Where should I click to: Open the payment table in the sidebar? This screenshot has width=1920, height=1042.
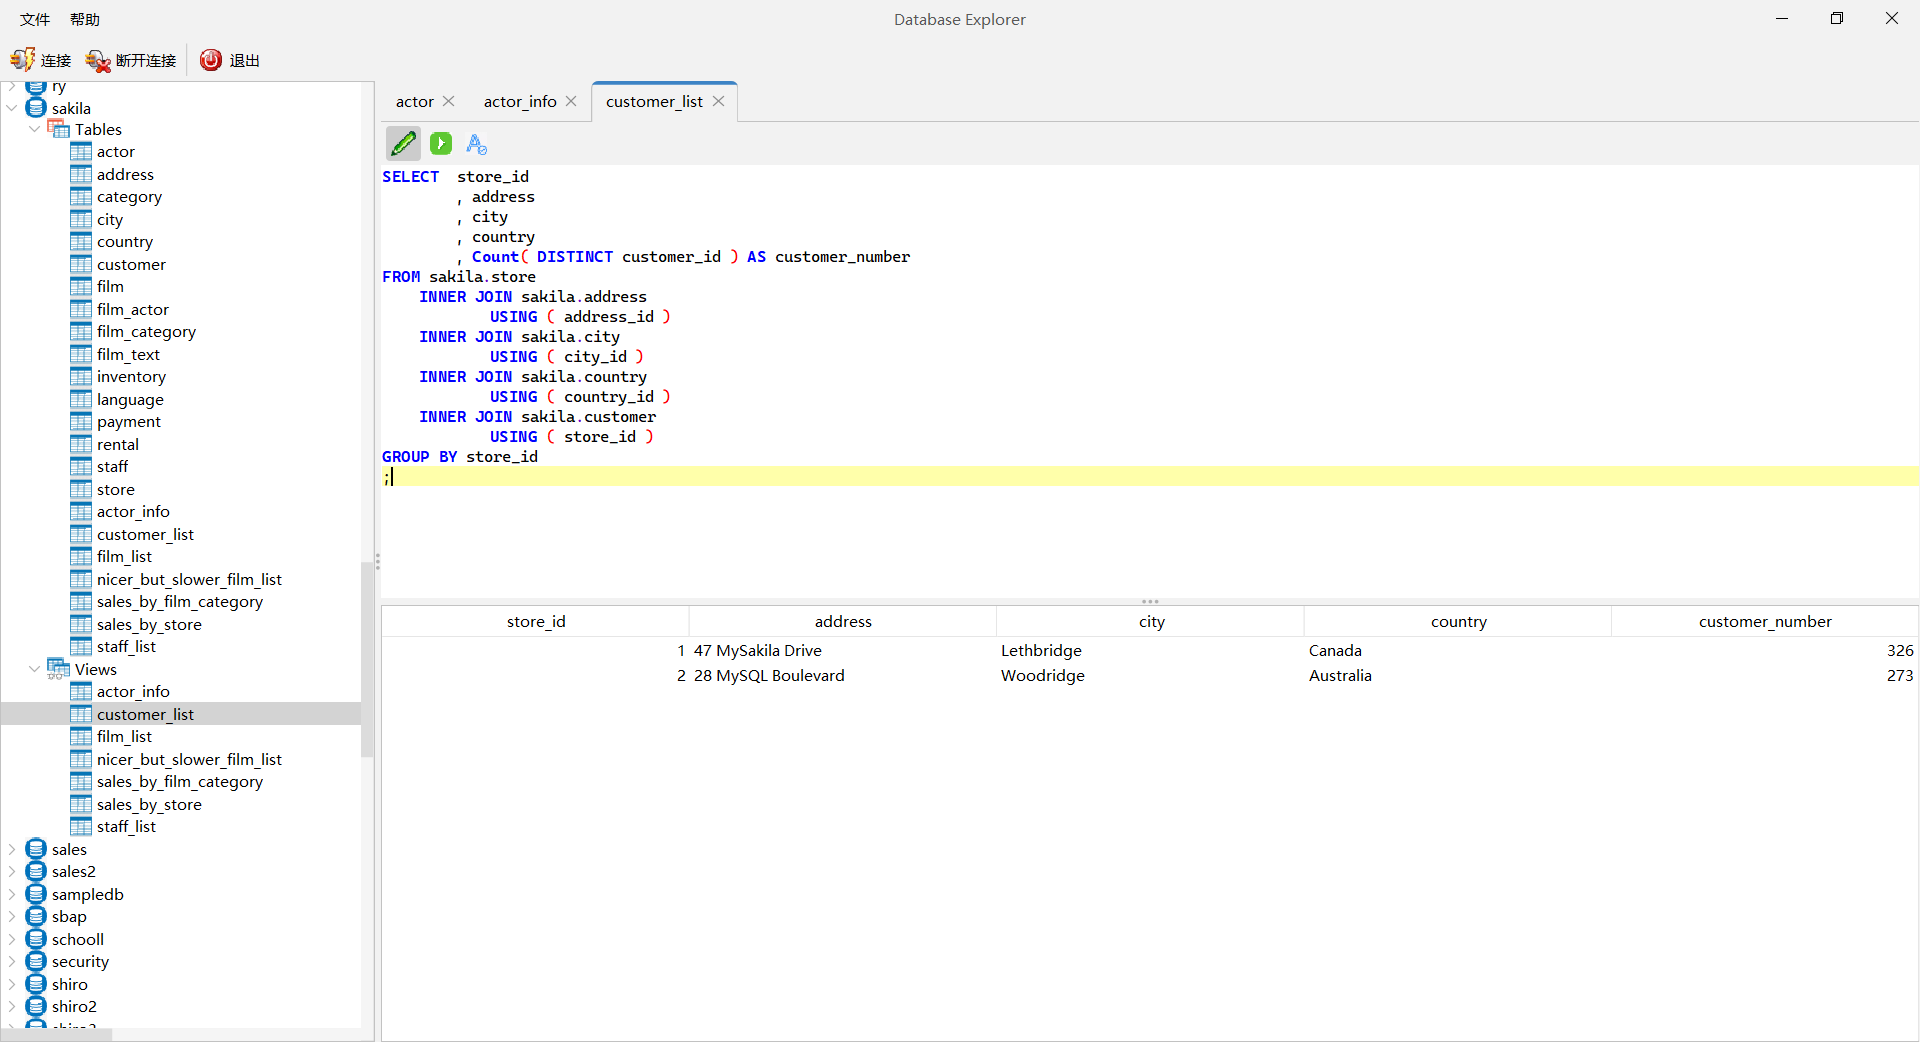[x=127, y=421]
